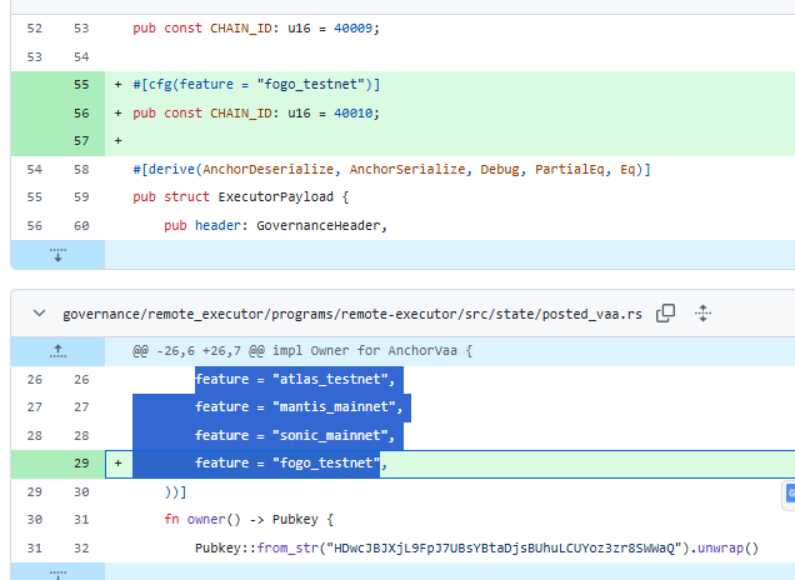
Task: Click the sonic_mainnet feature line
Action: point(295,436)
